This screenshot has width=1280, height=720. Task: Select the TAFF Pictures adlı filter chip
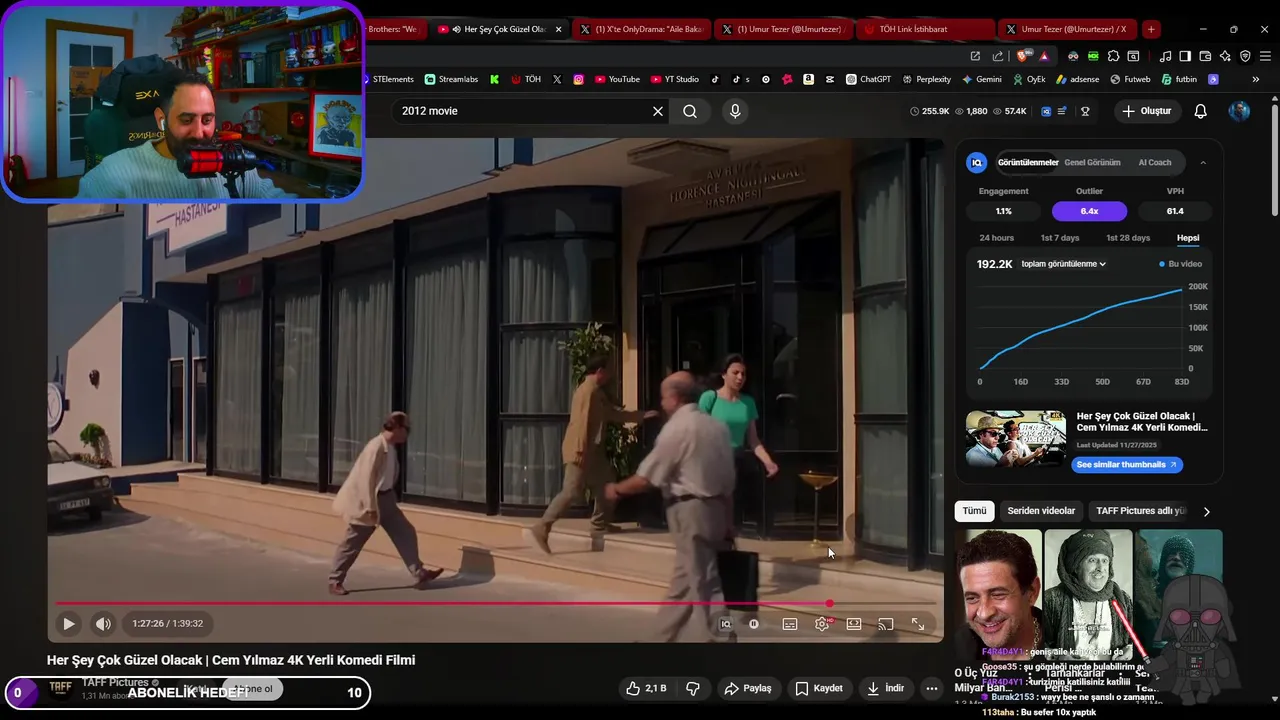(x=1140, y=511)
